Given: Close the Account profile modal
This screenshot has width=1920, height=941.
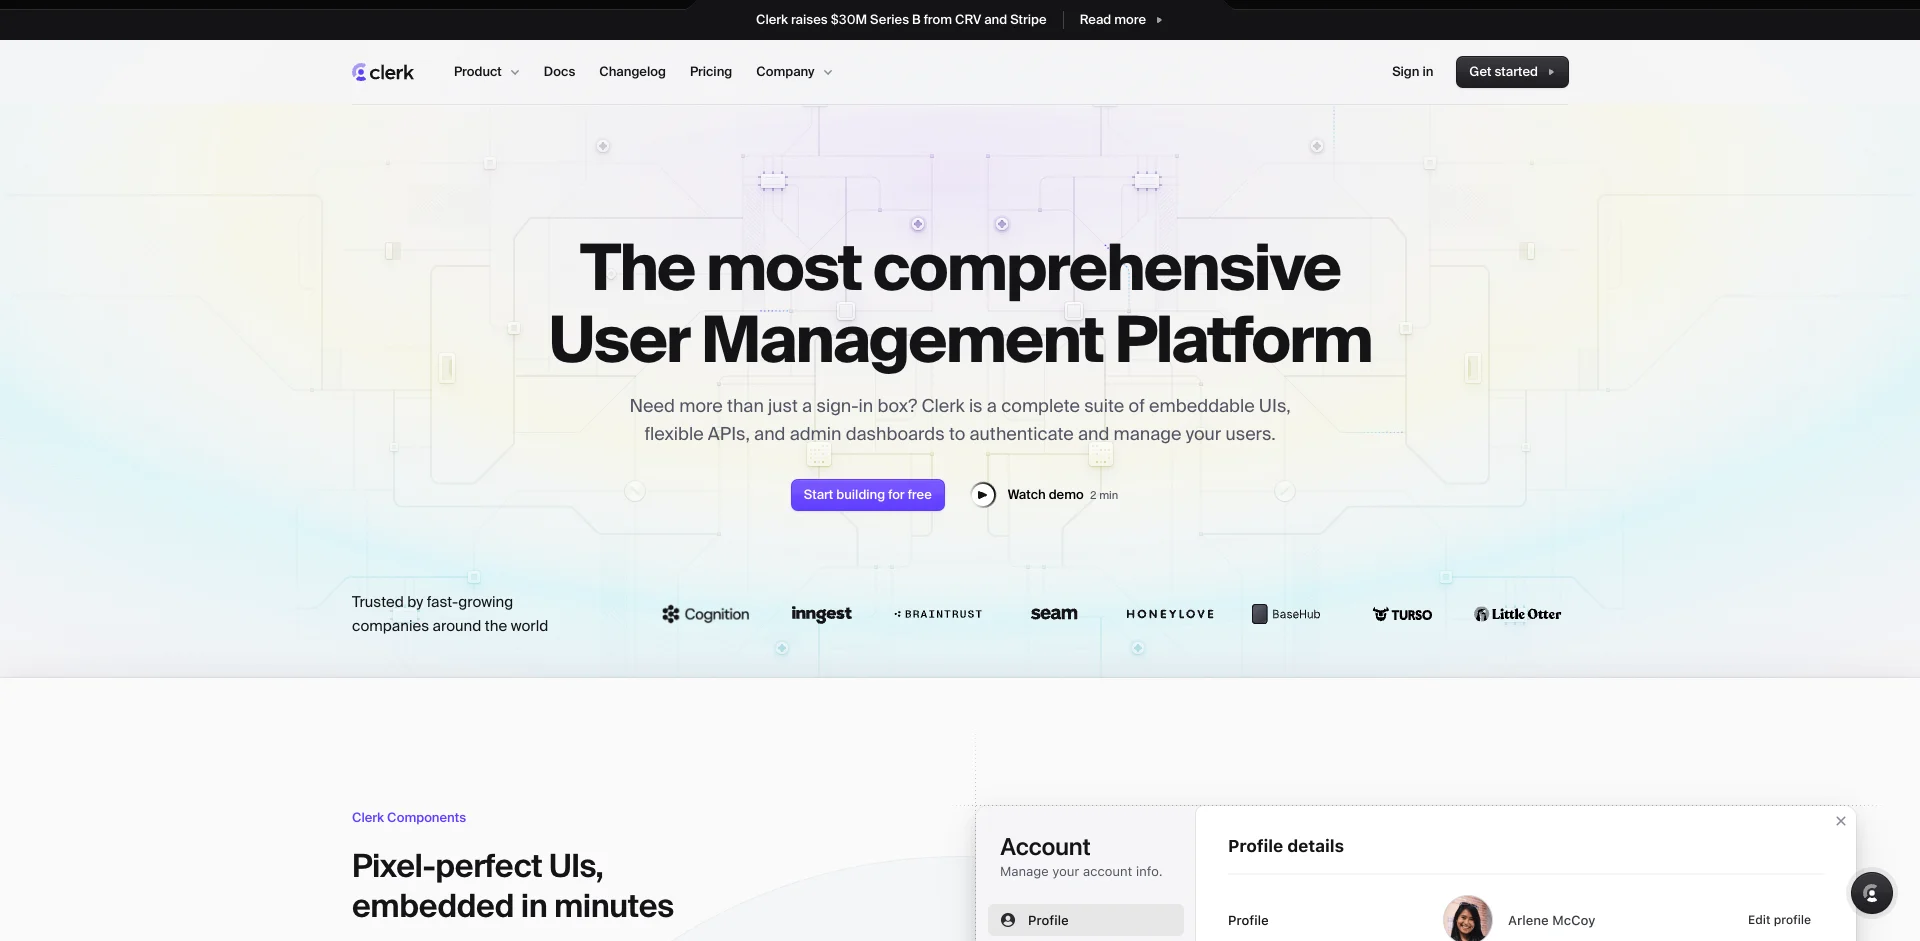Looking at the screenshot, I should [1841, 821].
